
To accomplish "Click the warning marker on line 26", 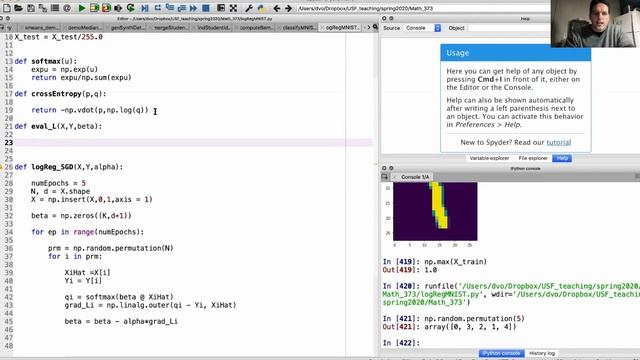I will 2,167.
